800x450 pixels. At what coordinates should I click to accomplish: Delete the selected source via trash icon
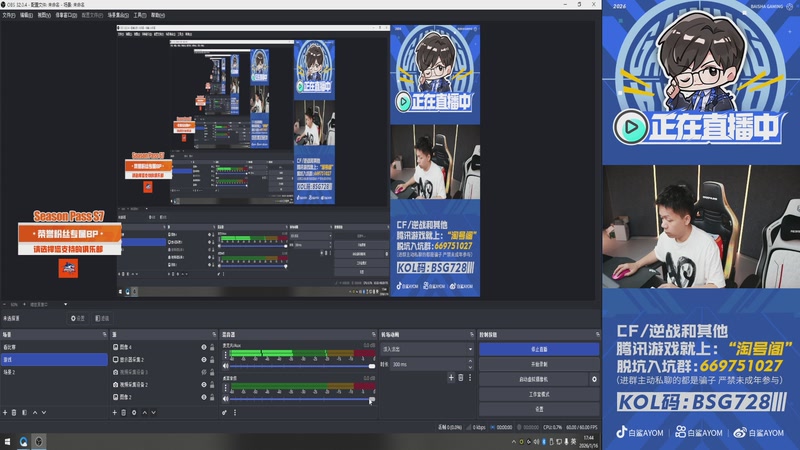(123, 412)
